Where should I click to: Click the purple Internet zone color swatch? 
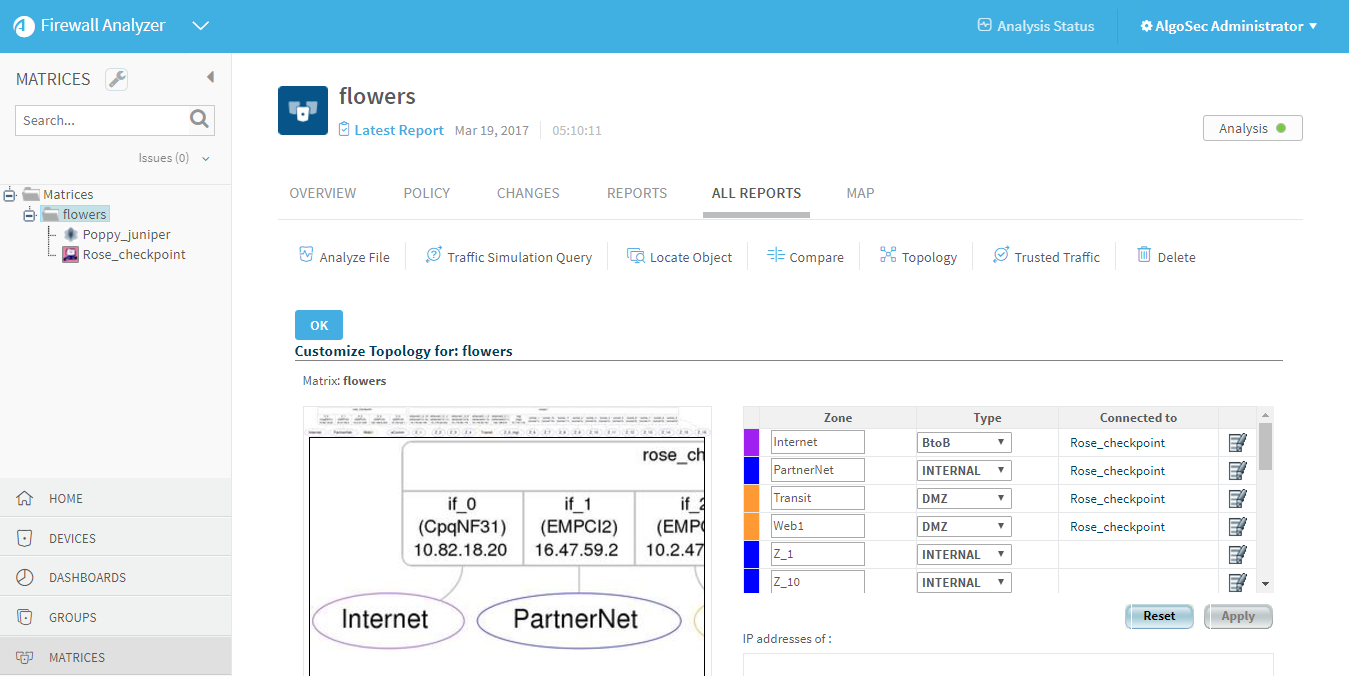(752, 443)
